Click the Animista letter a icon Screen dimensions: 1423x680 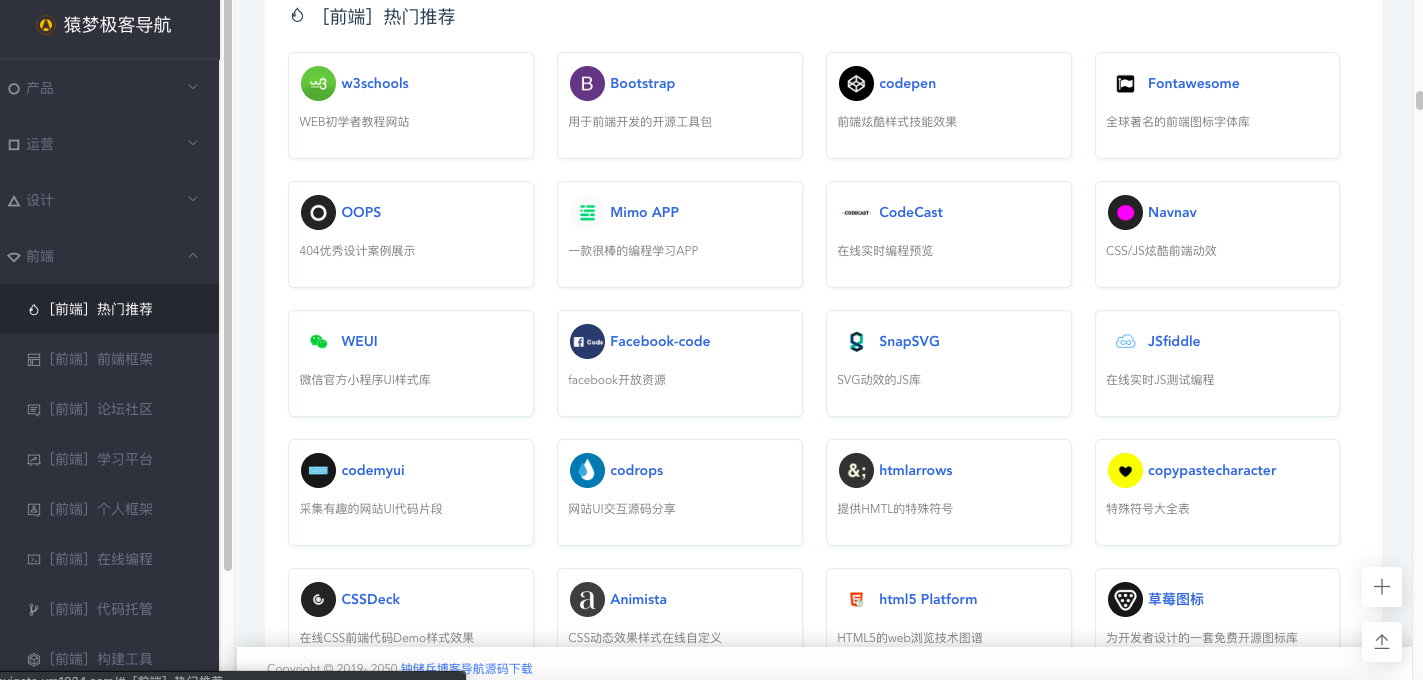(x=587, y=600)
